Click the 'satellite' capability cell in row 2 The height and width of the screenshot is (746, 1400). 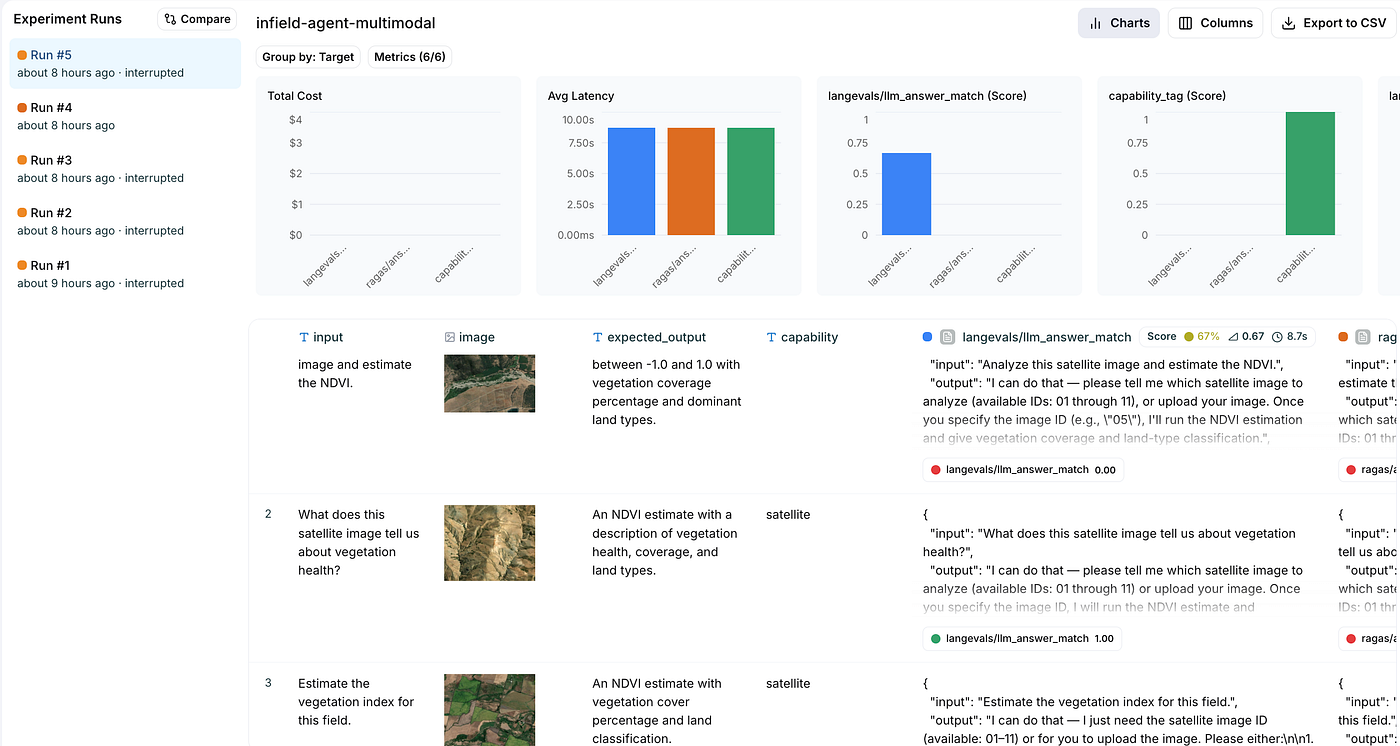pyautogui.click(x=788, y=515)
